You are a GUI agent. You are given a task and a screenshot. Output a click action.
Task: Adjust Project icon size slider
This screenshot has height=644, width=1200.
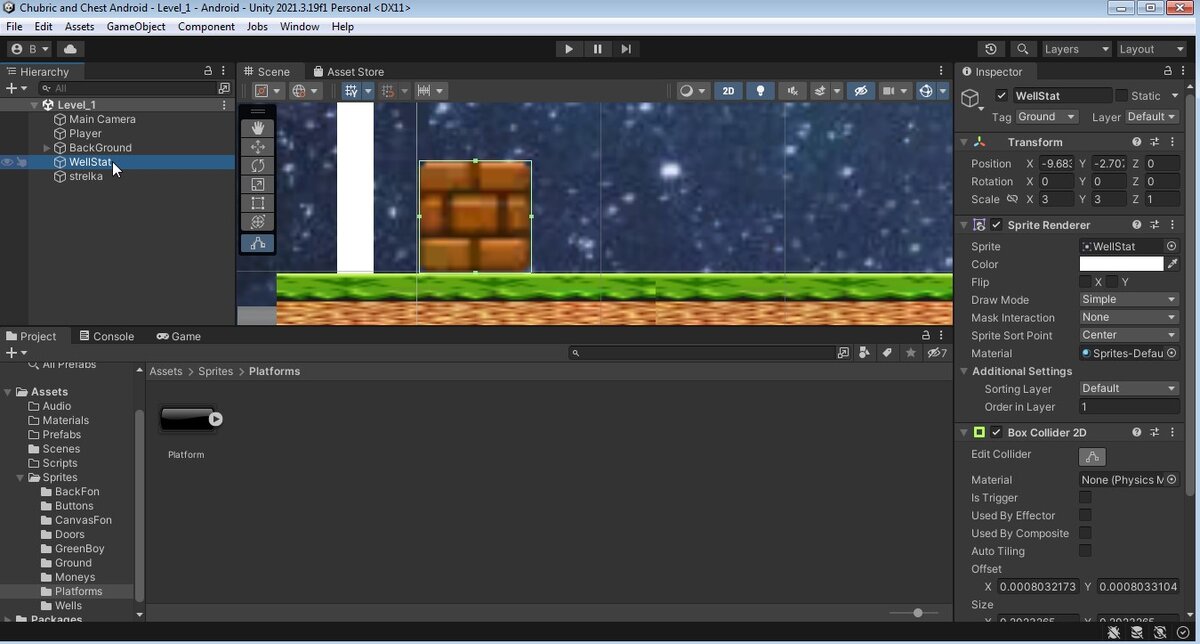(x=918, y=613)
